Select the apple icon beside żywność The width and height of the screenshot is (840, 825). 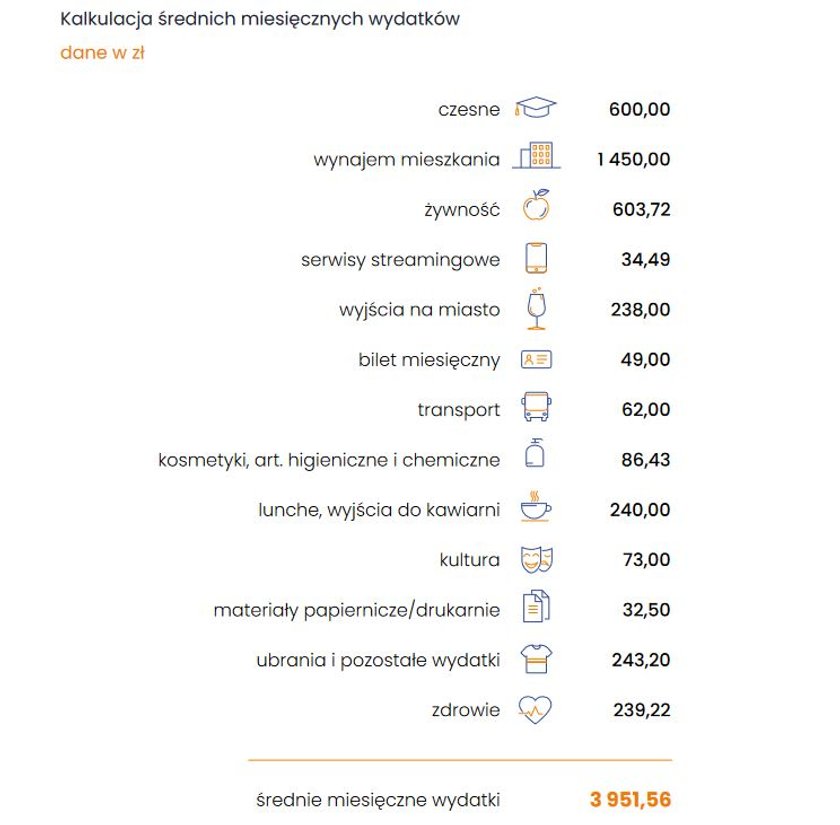(x=536, y=205)
